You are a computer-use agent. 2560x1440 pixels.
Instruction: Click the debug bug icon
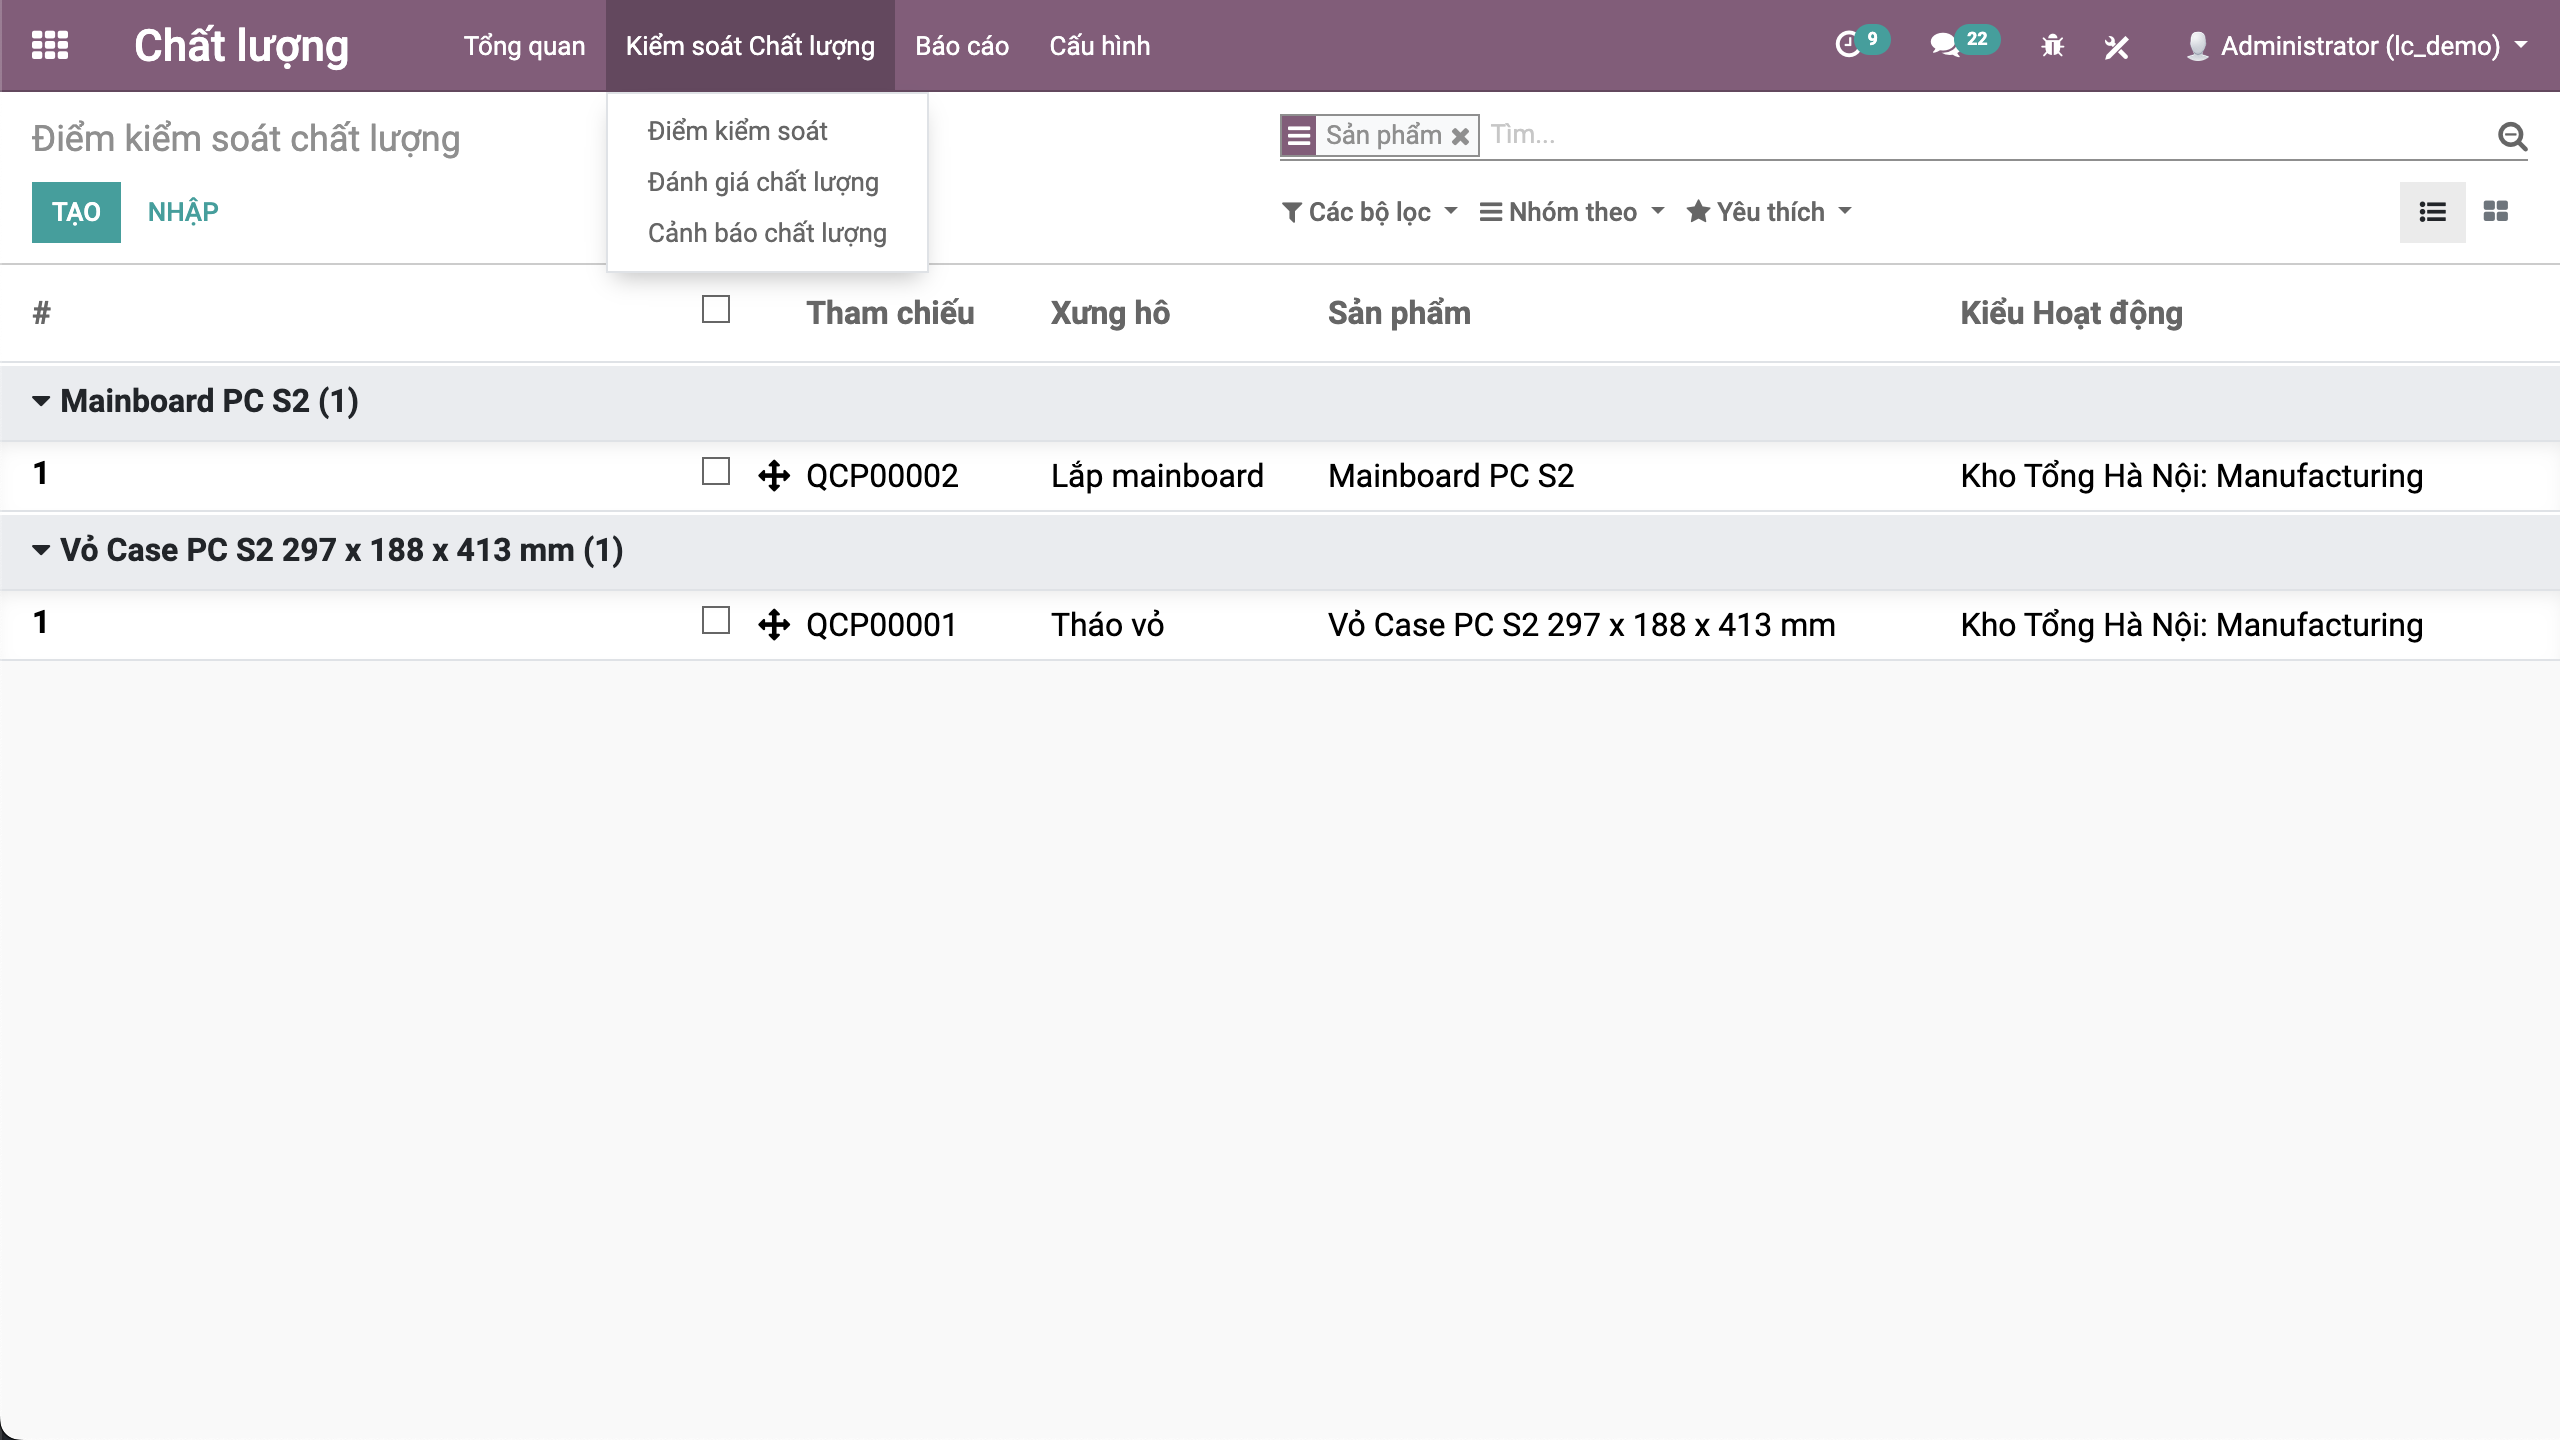(2052, 46)
